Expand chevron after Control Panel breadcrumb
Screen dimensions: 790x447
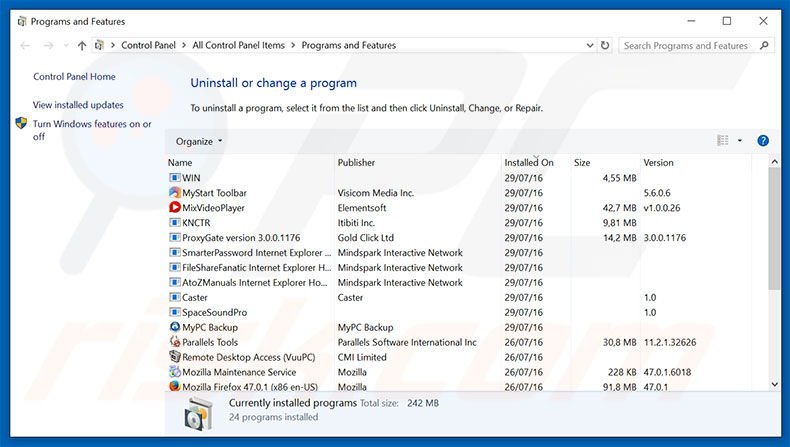coord(184,45)
